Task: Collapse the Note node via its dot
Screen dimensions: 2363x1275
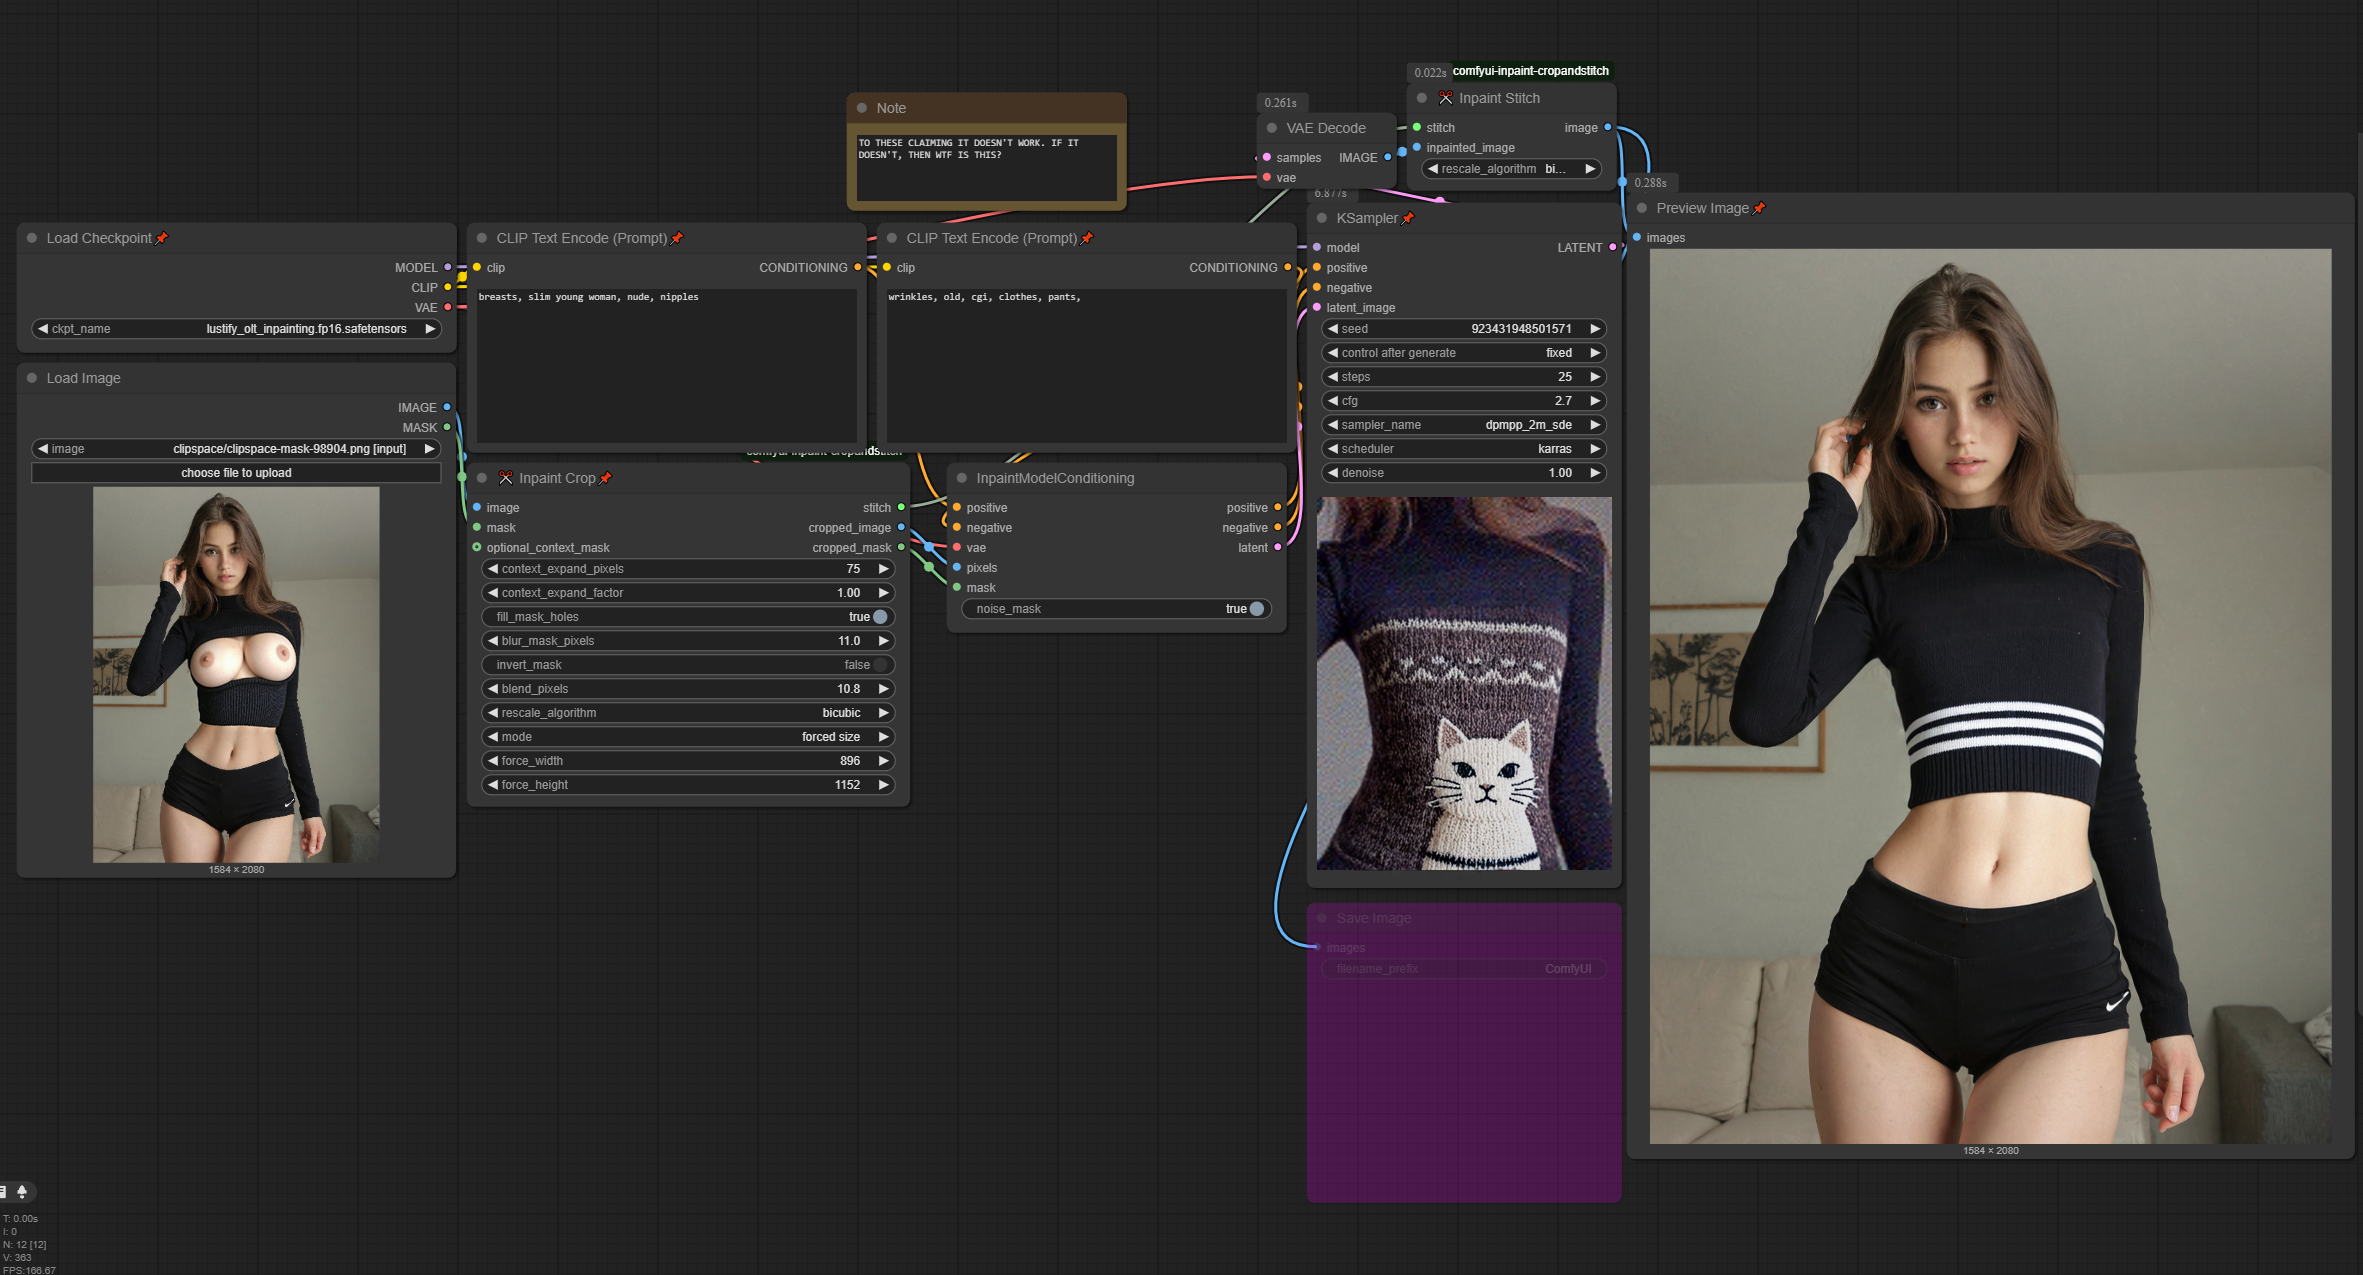Action: pos(862,108)
